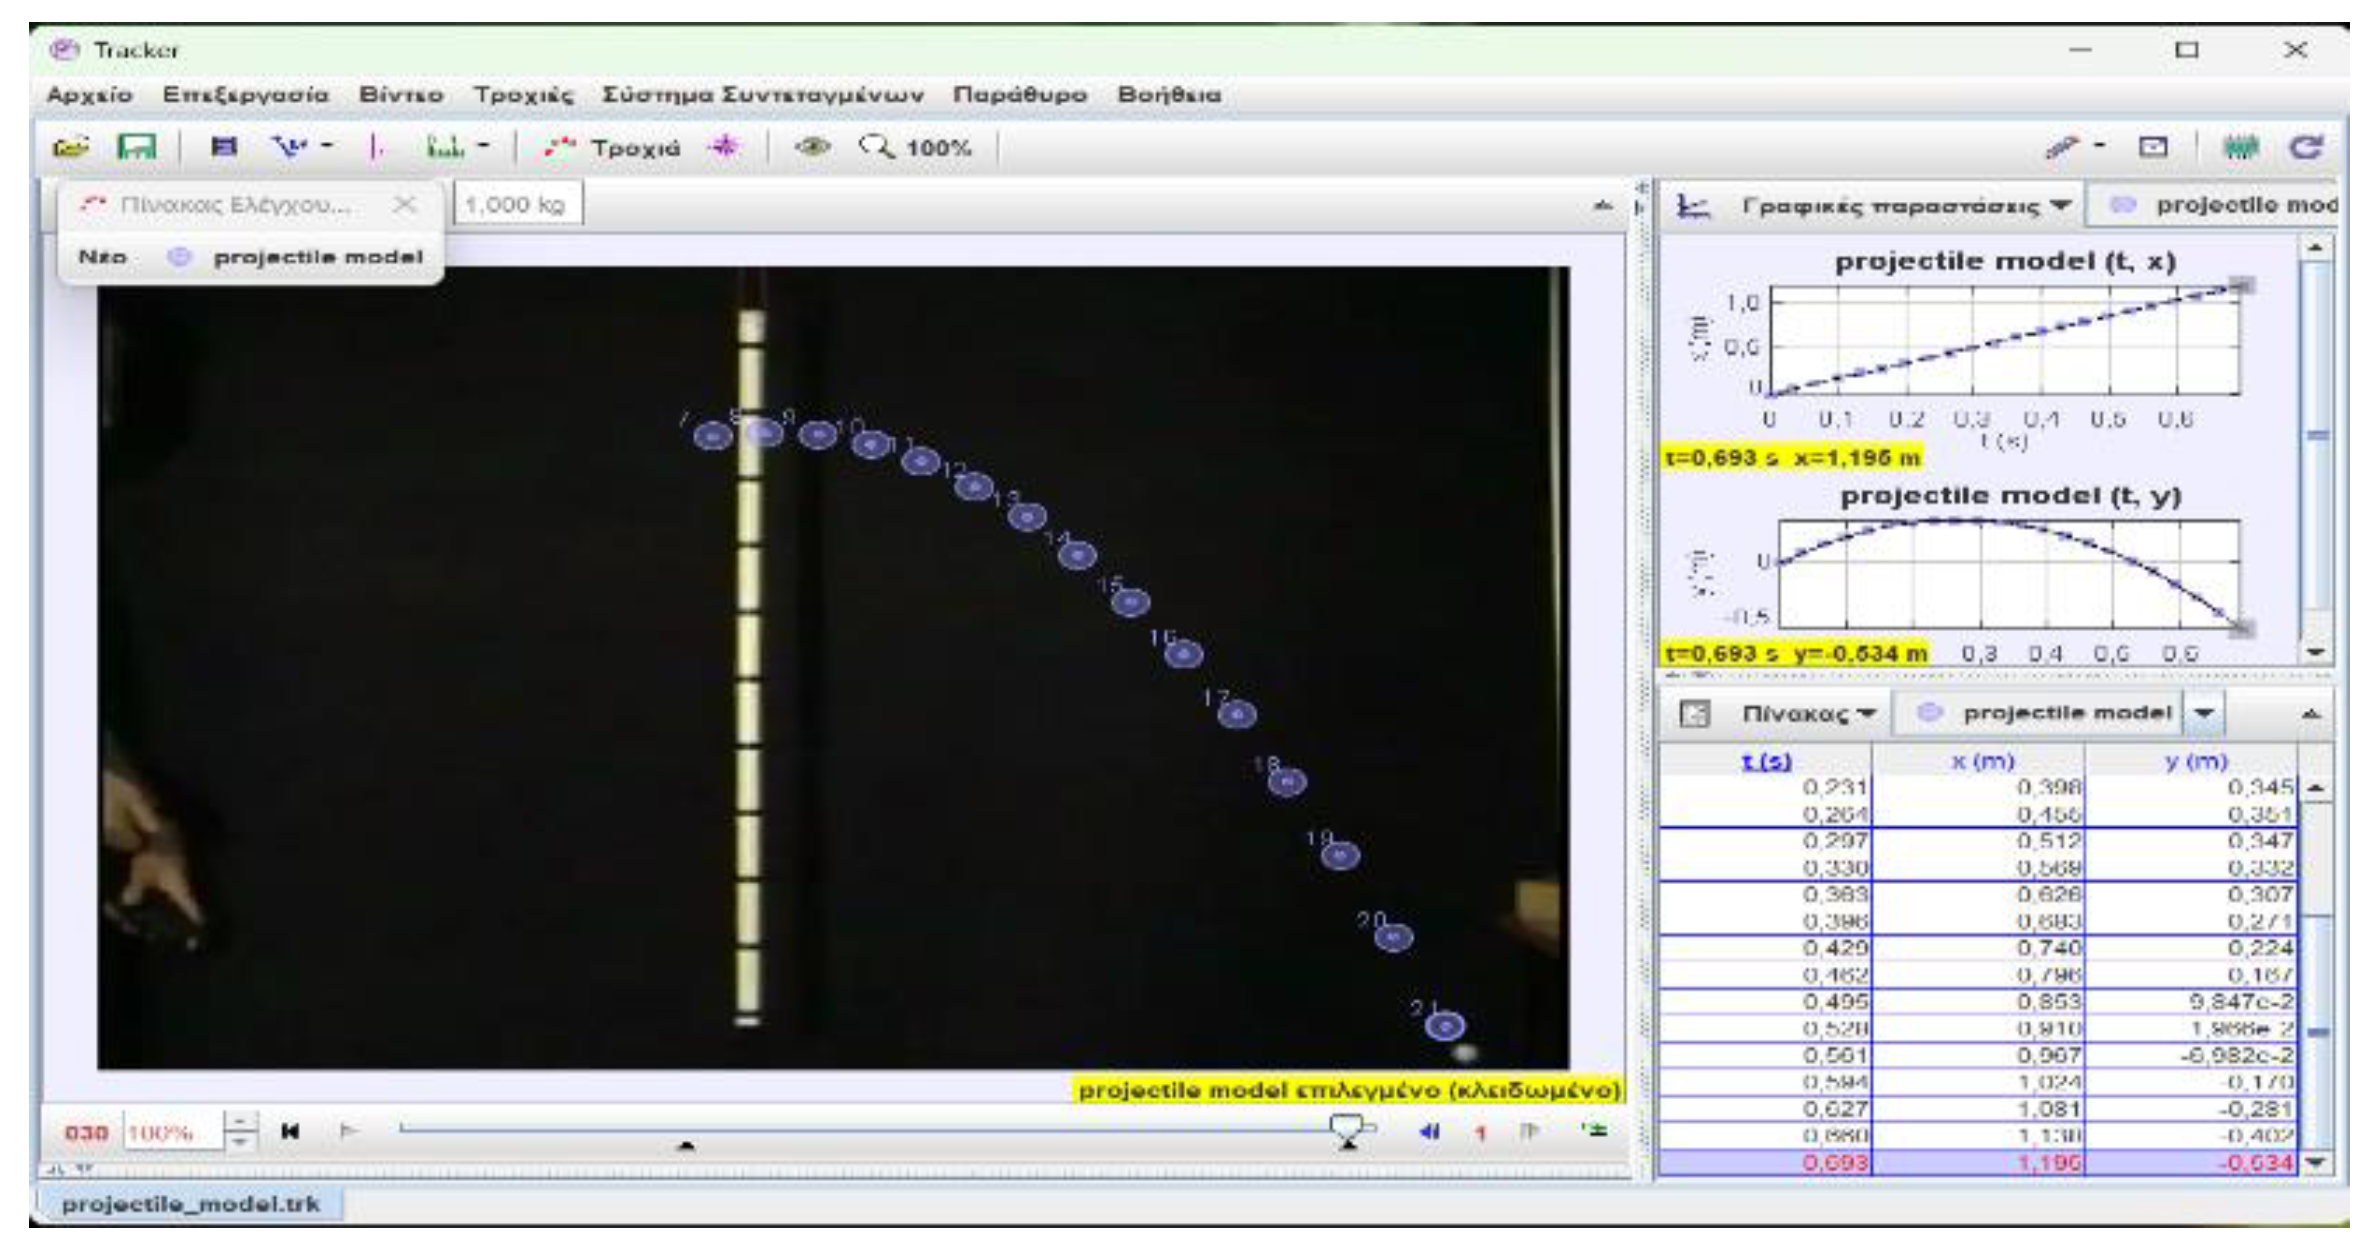Open clip settings filmstrip icon
This screenshot has width=2375, height=1255.
point(224,148)
